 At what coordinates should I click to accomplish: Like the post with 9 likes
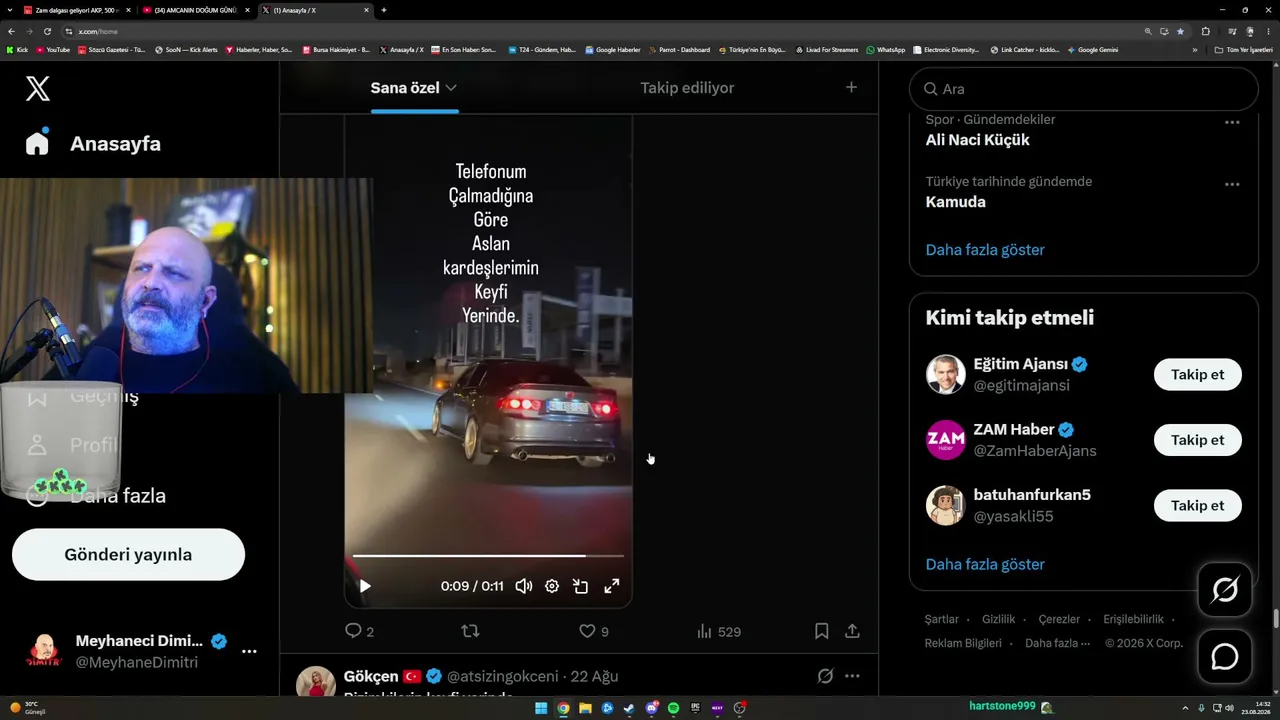594,631
